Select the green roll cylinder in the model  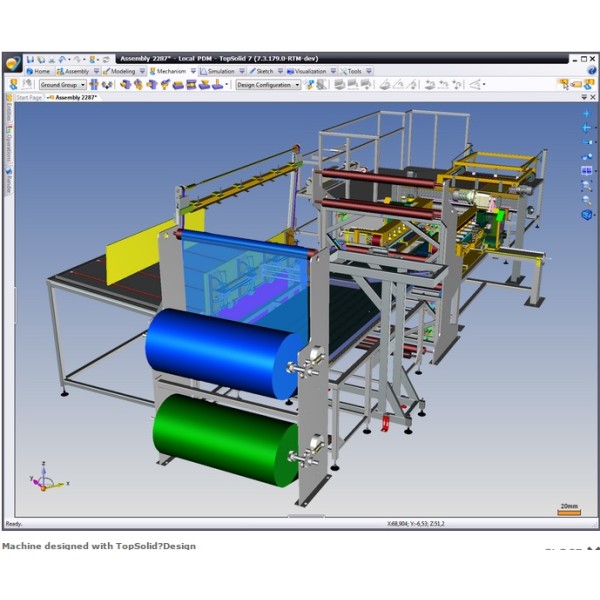(226, 440)
